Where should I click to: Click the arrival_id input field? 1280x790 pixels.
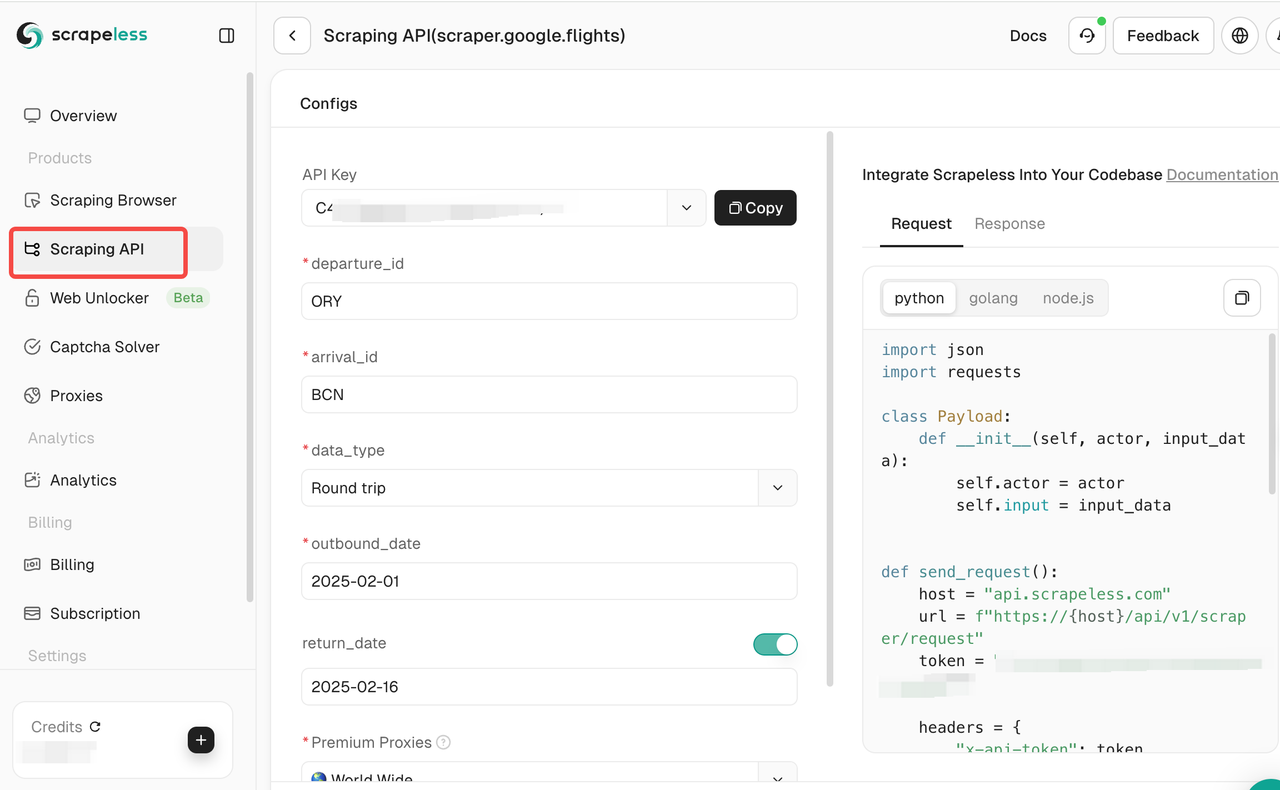pyautogui.click(x=549, y=395)
